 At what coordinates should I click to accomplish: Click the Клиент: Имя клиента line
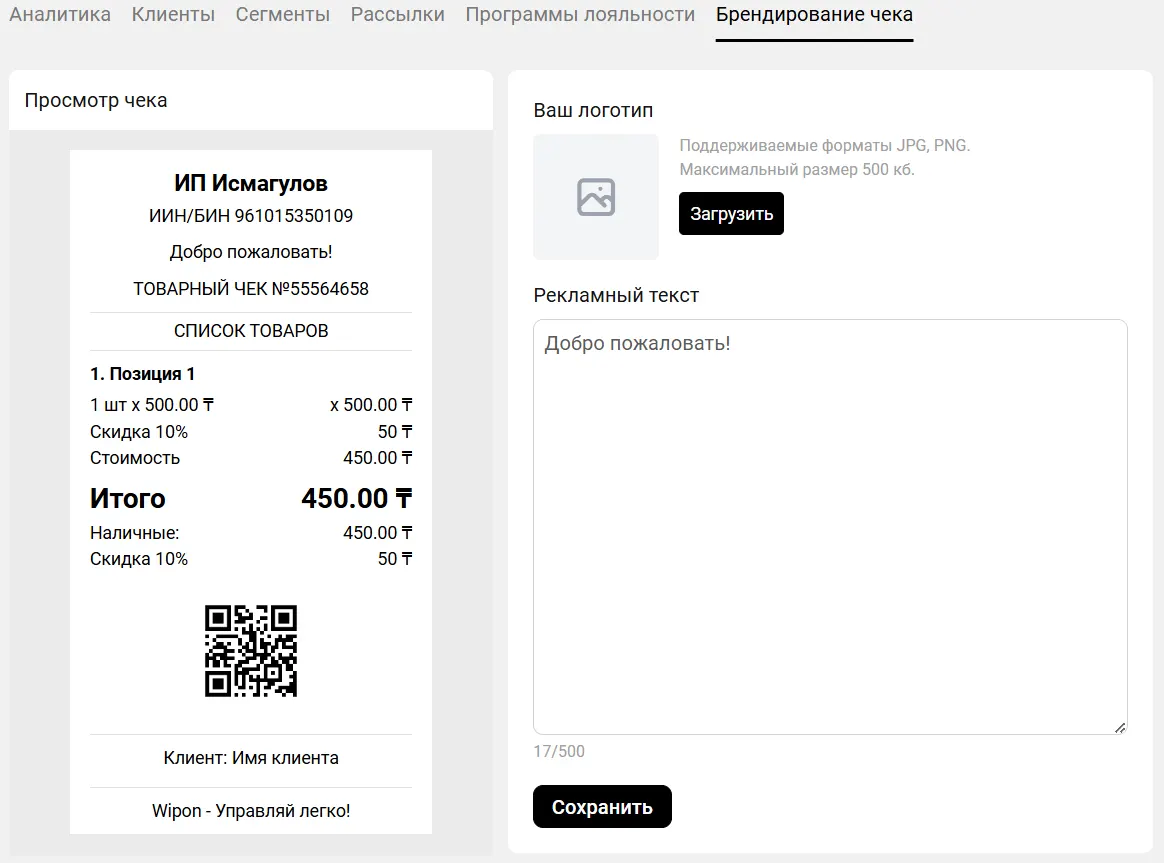(251, 758)
